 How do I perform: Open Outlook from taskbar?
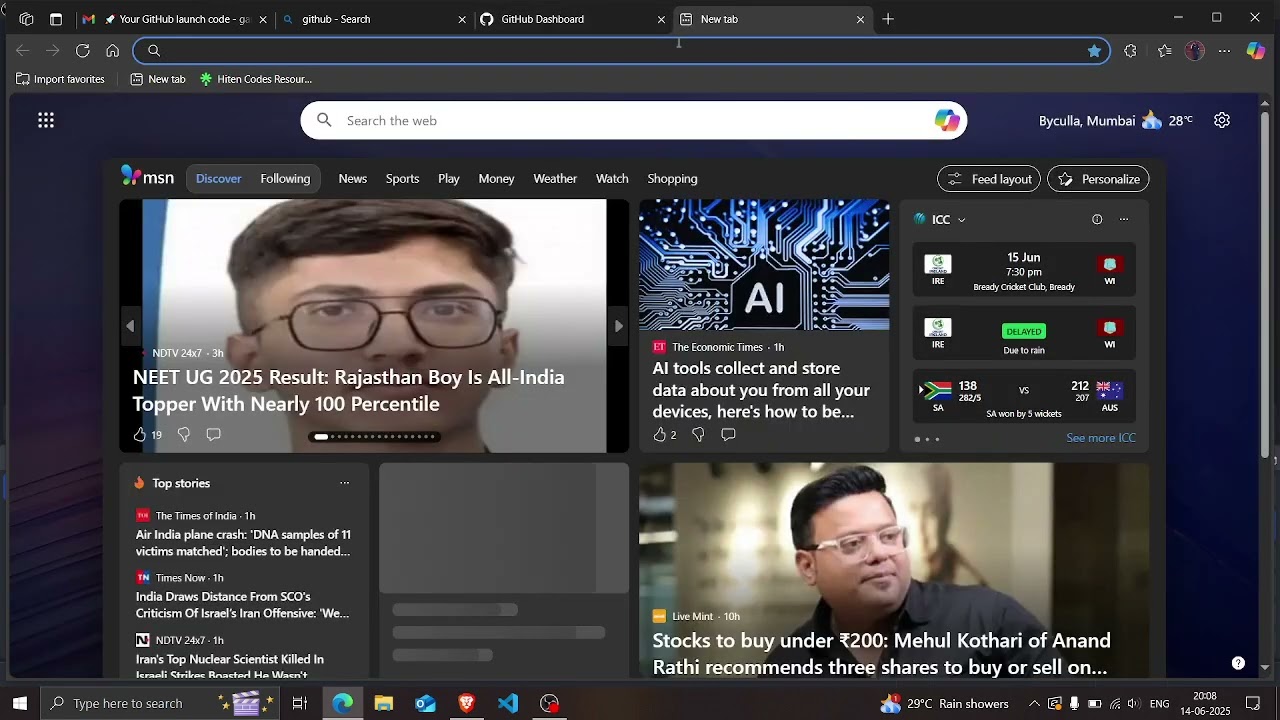click(425, 703)
